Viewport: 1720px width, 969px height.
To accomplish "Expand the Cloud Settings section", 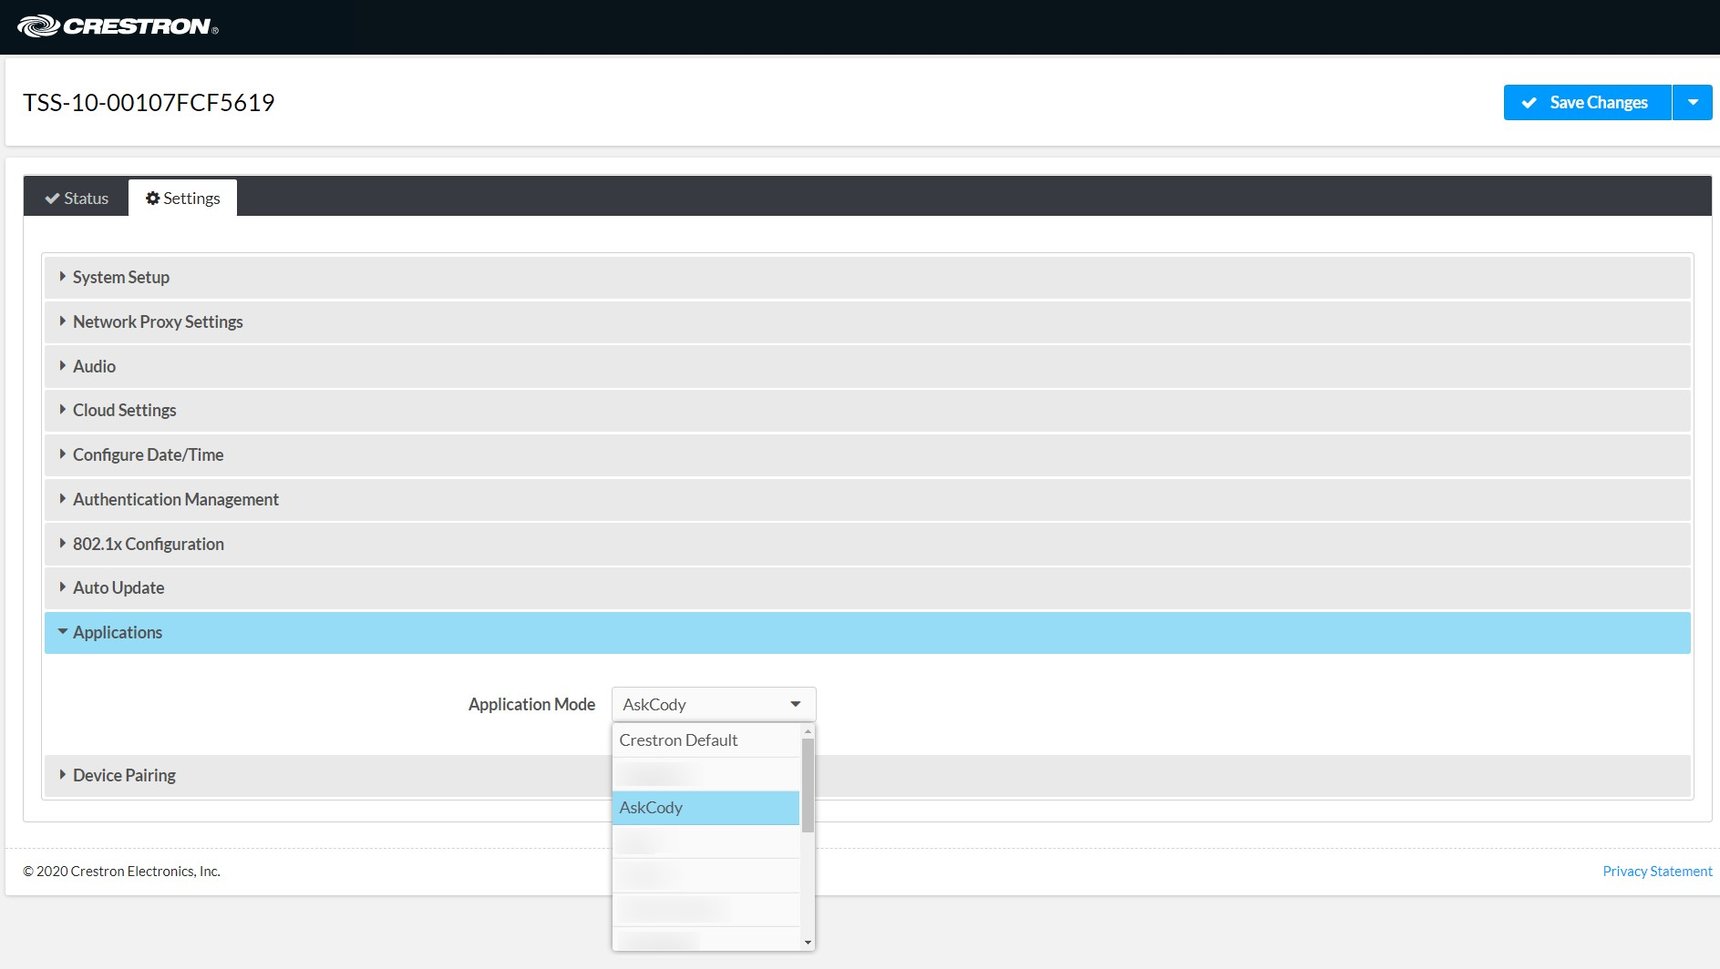I will [x=124, y=410].
